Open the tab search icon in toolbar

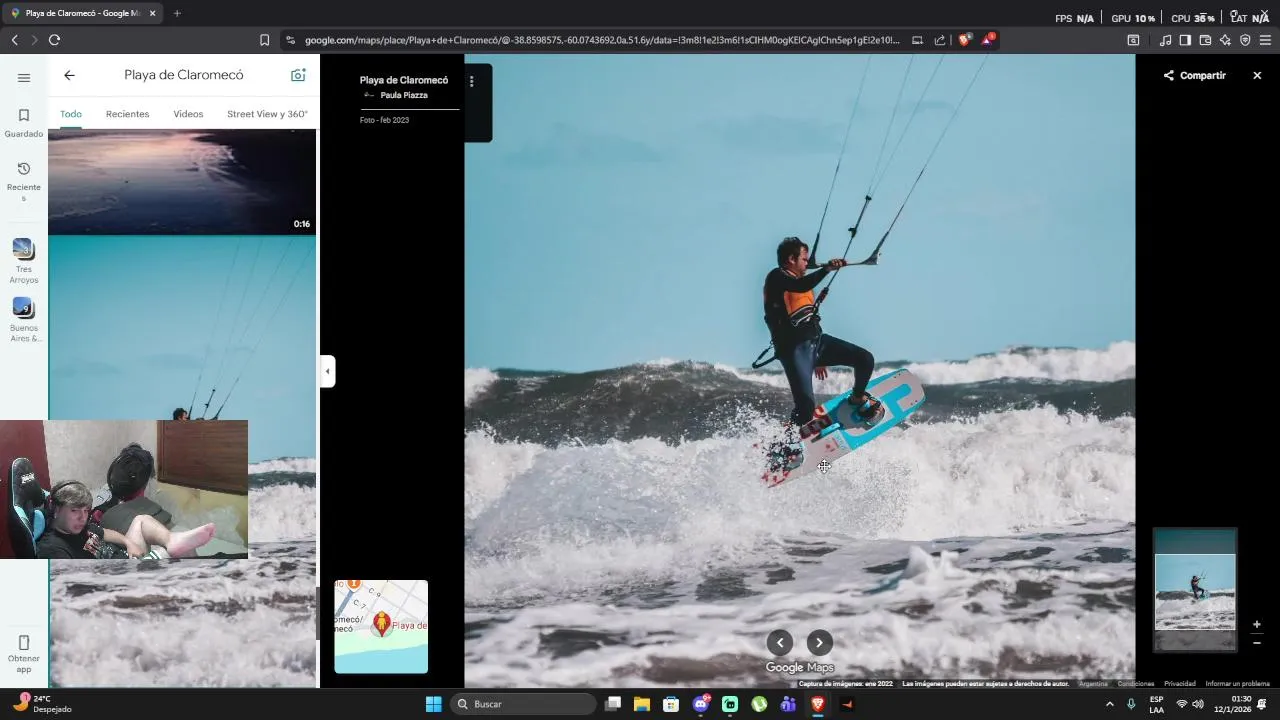click(x=1133, y=40)
